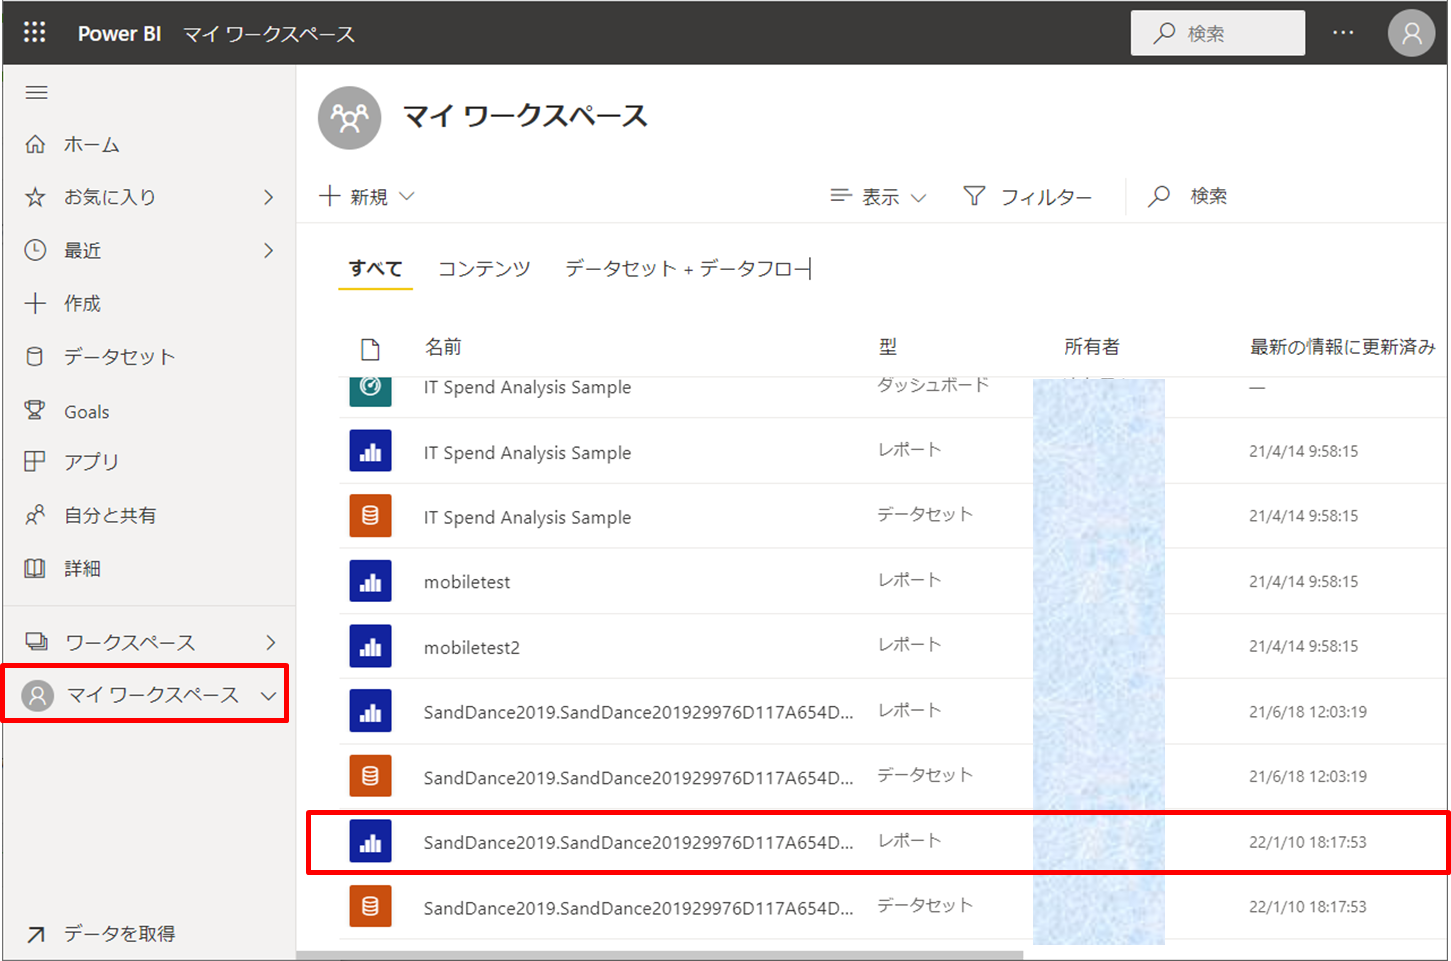Click the Goals trophy icon
Image resolution: width=1451 pixels, height=961 pixels.
click(x=35, y=410)
